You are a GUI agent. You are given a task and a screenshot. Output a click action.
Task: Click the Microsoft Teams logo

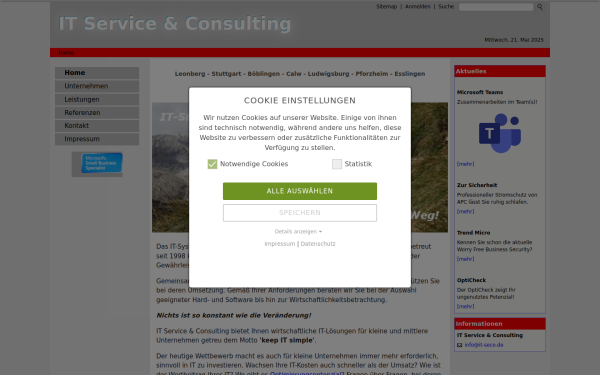tap(500, 133)
